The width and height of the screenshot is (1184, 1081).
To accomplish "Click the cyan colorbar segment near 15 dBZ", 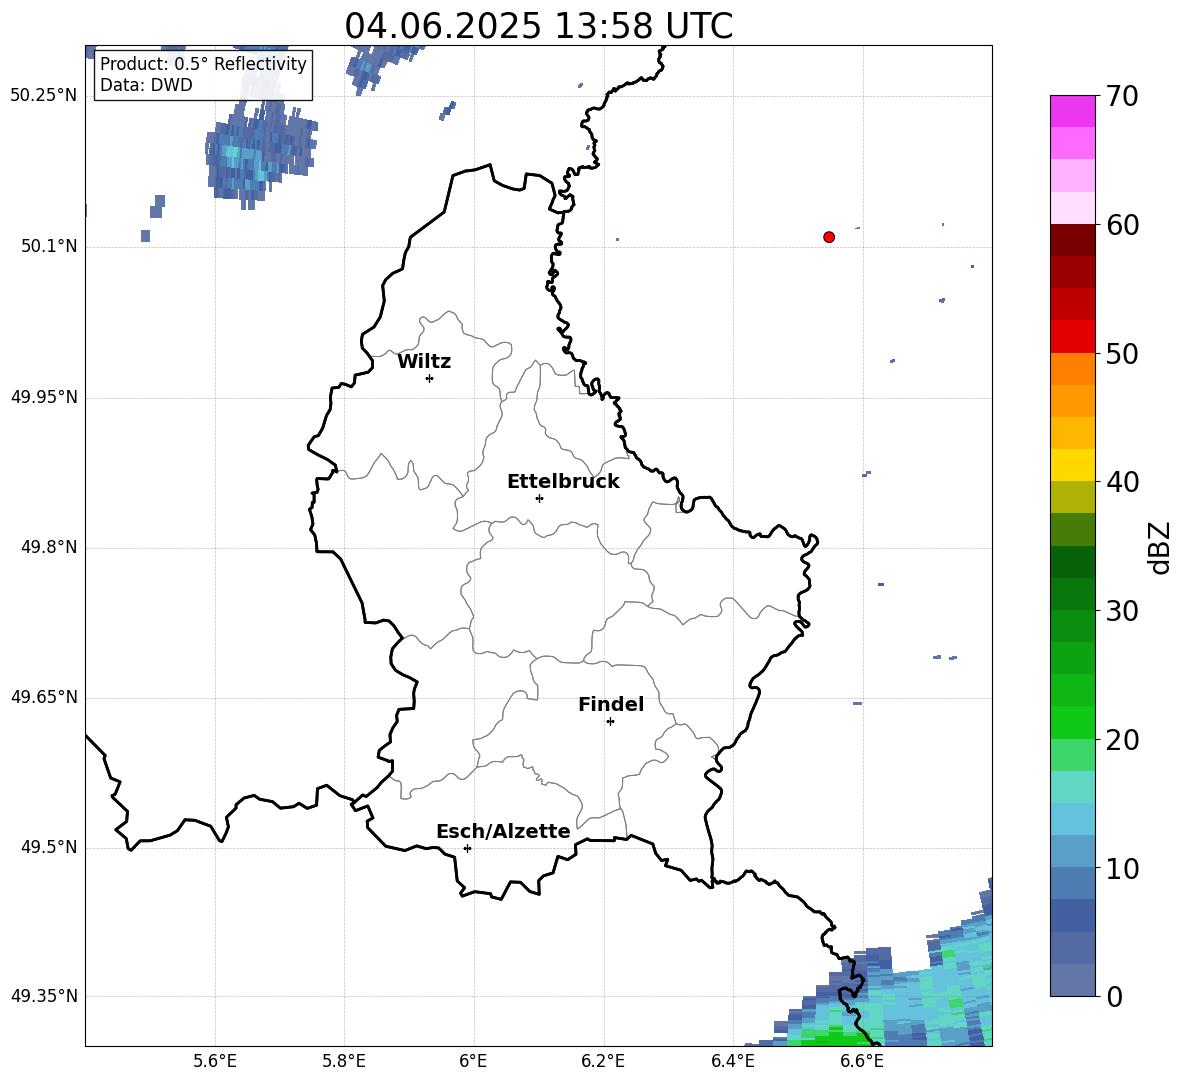I will coord(1072,787).
